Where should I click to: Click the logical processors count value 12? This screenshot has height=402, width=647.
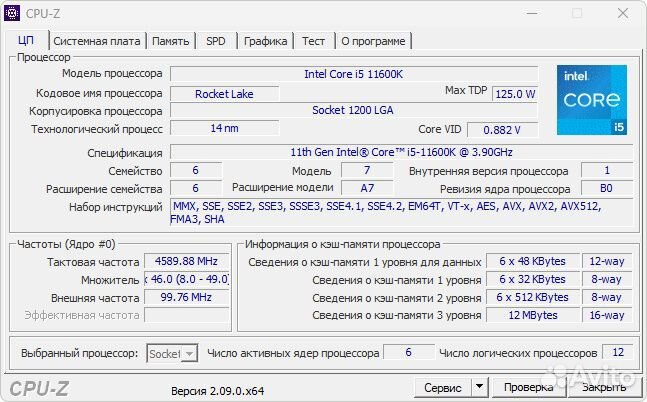click(x=618, y=352)
